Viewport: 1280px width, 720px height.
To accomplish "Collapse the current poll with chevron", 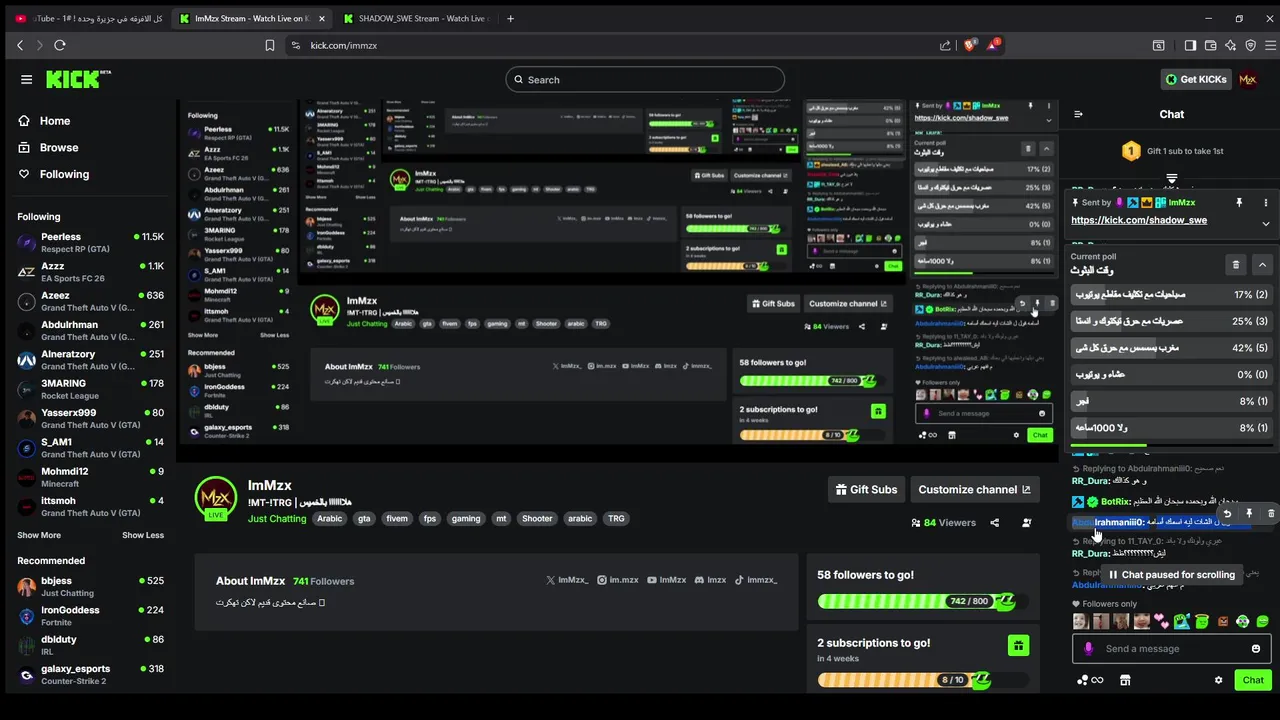I will (1263, 265).
